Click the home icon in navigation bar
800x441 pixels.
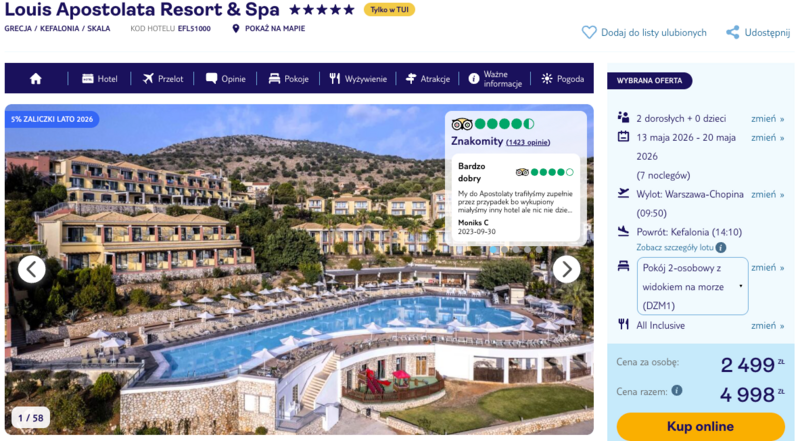coord(36,79)
